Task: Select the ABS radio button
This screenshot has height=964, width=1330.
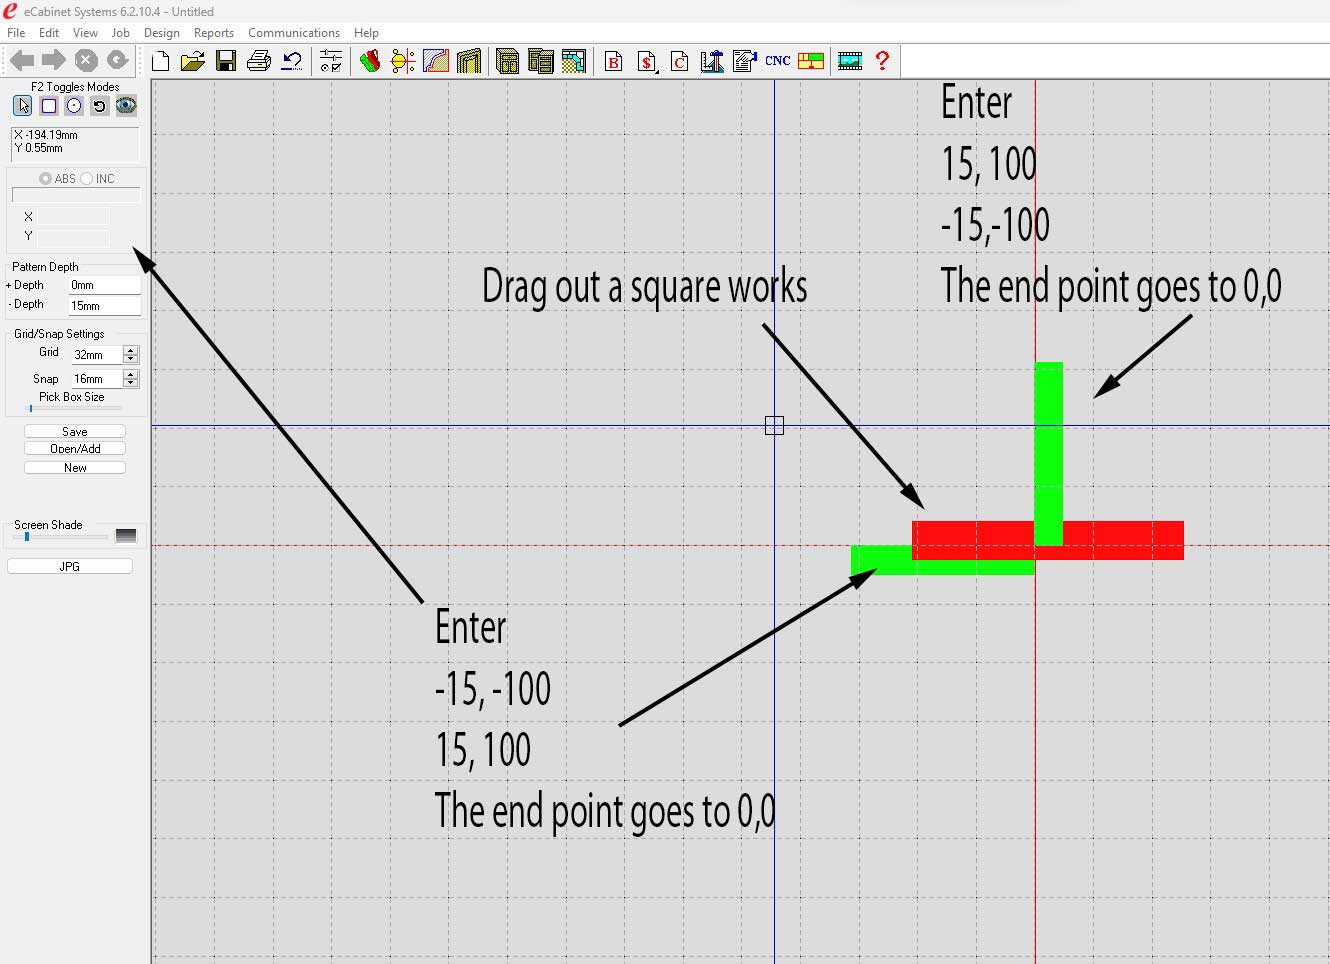Action: tap(46, 179)
